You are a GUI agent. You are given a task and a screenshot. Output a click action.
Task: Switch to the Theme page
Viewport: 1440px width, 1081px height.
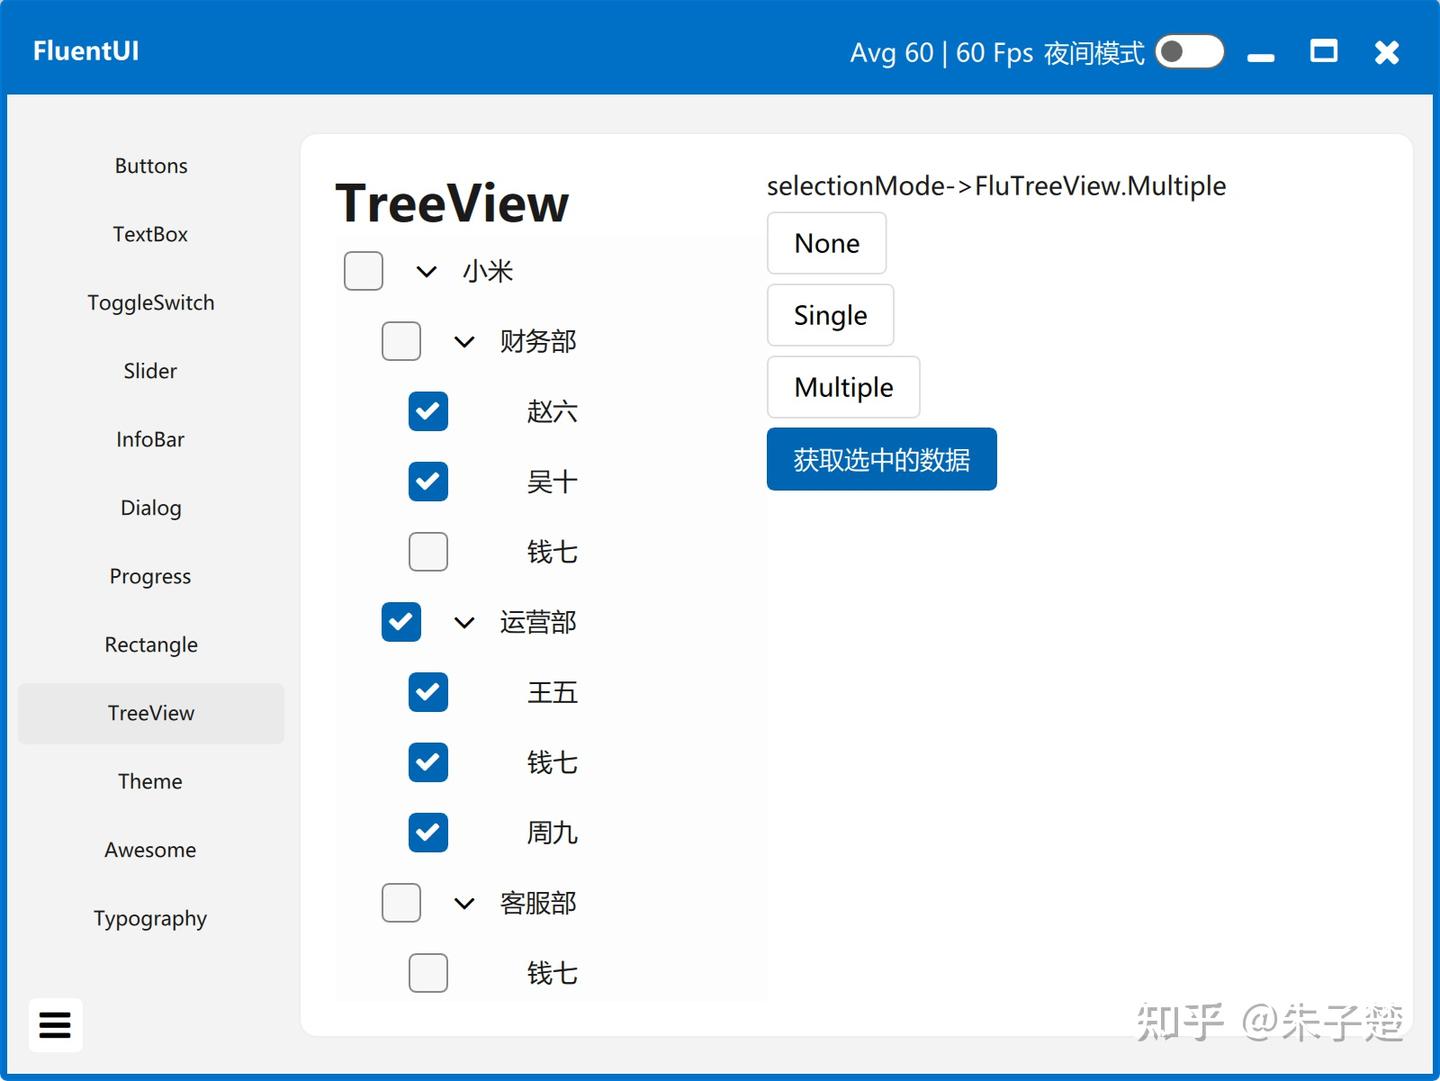click(150, 781)
